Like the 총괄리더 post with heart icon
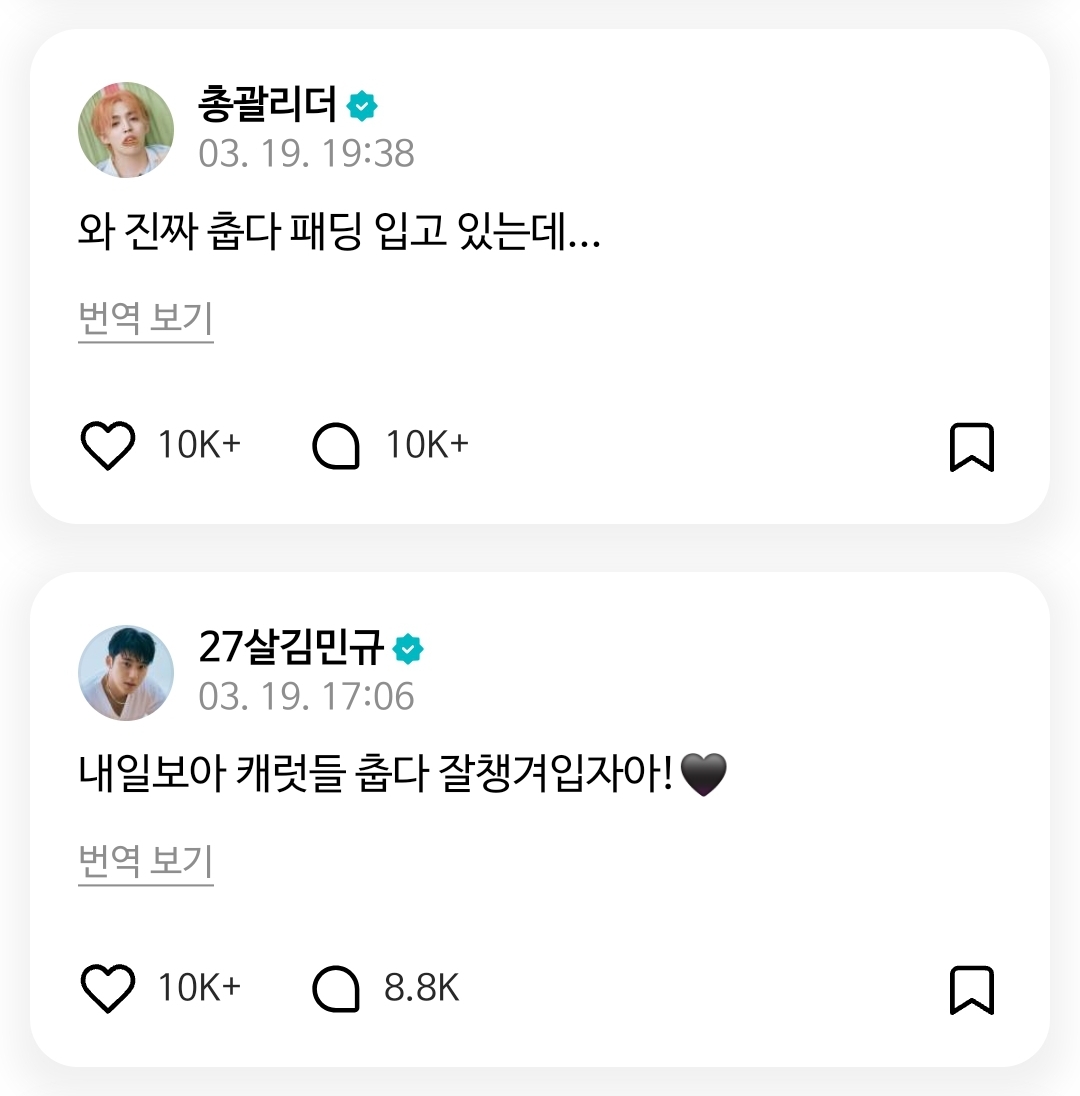Image resolution: width=1080 pixels, height=1096 pixels. [x=108, y=445]
